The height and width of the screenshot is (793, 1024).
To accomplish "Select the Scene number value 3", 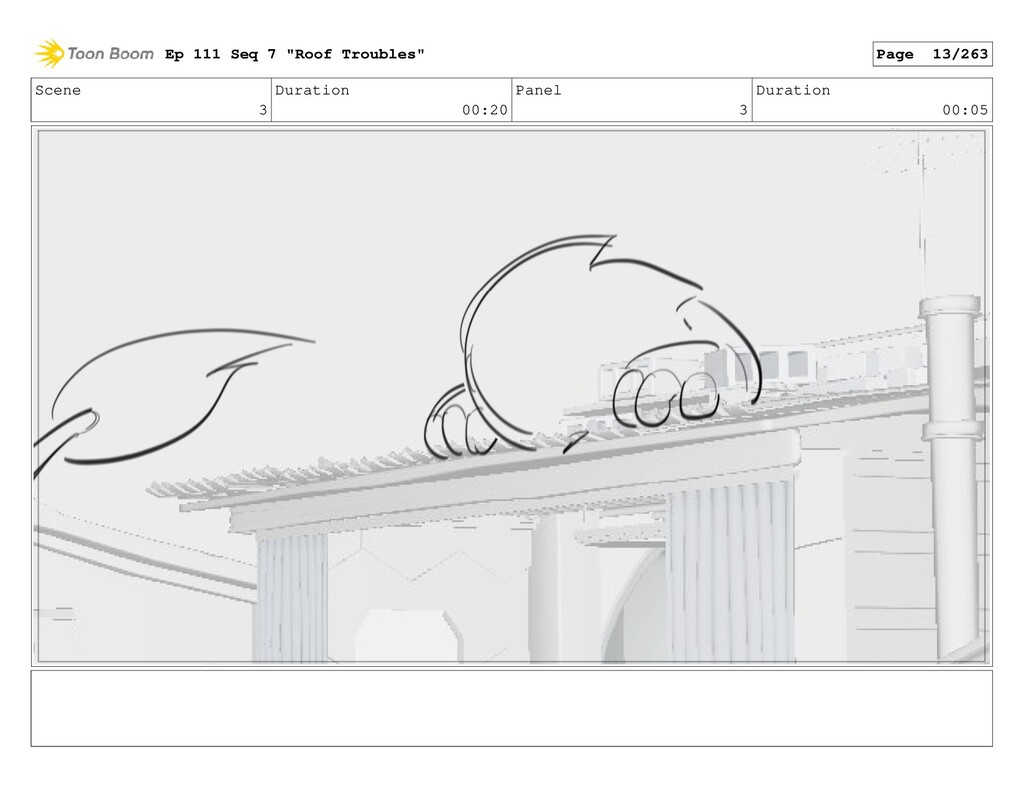I will pos(262,110).
